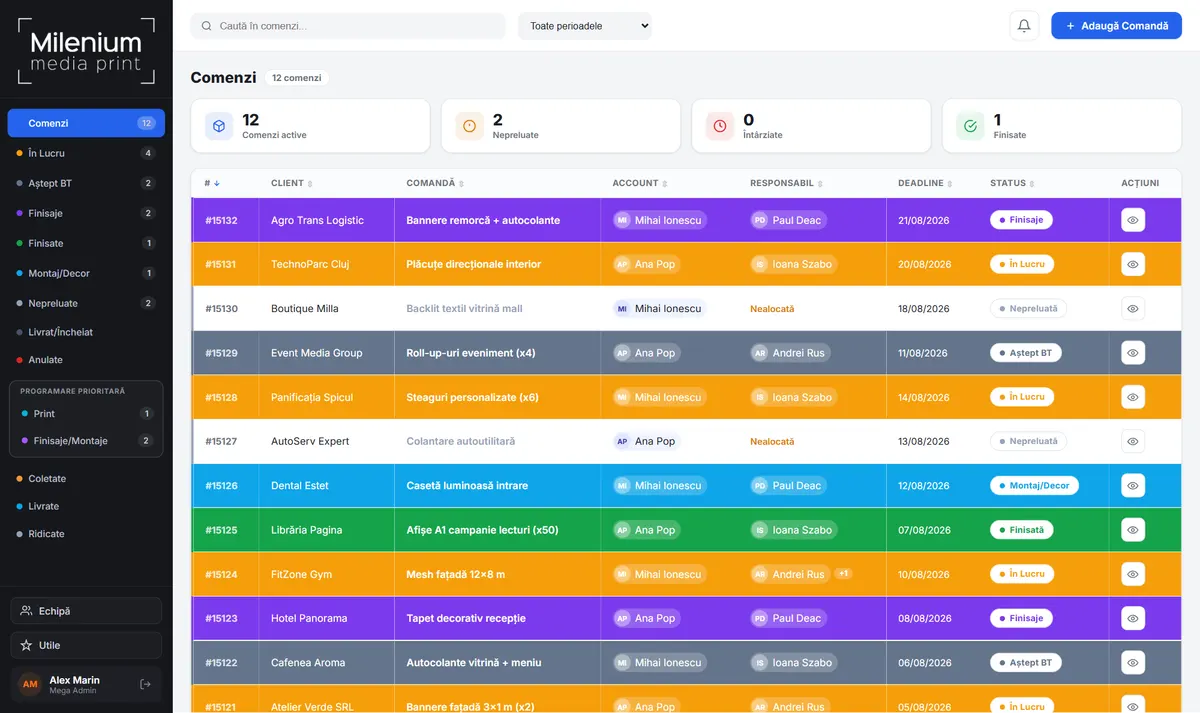View order #15128 with eye icon

tap(1133, 397)
